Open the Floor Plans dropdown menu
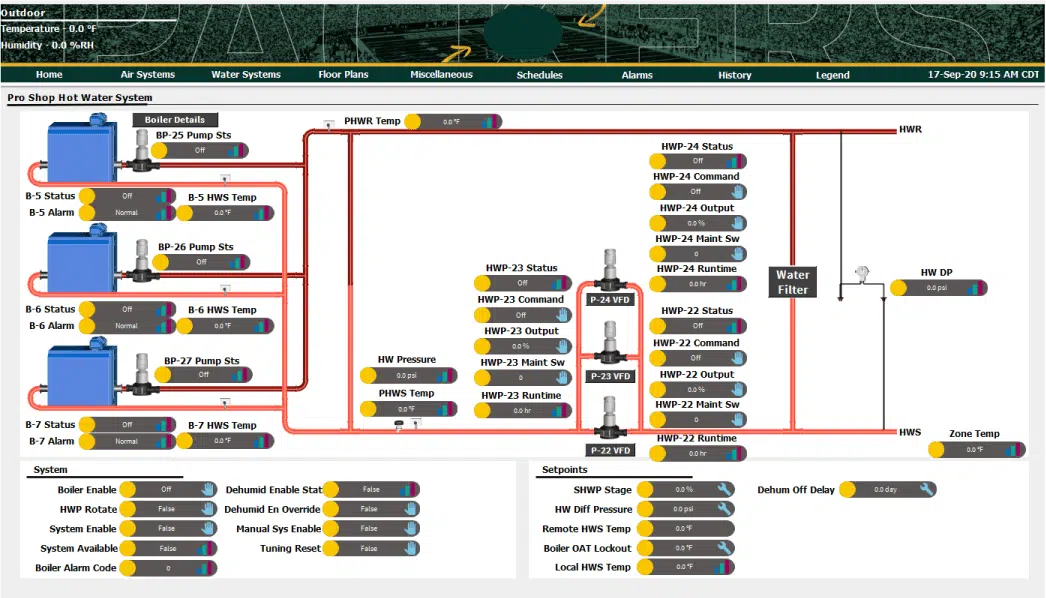1046x598 pixels. pyautogui.click(x=343, y=75)
